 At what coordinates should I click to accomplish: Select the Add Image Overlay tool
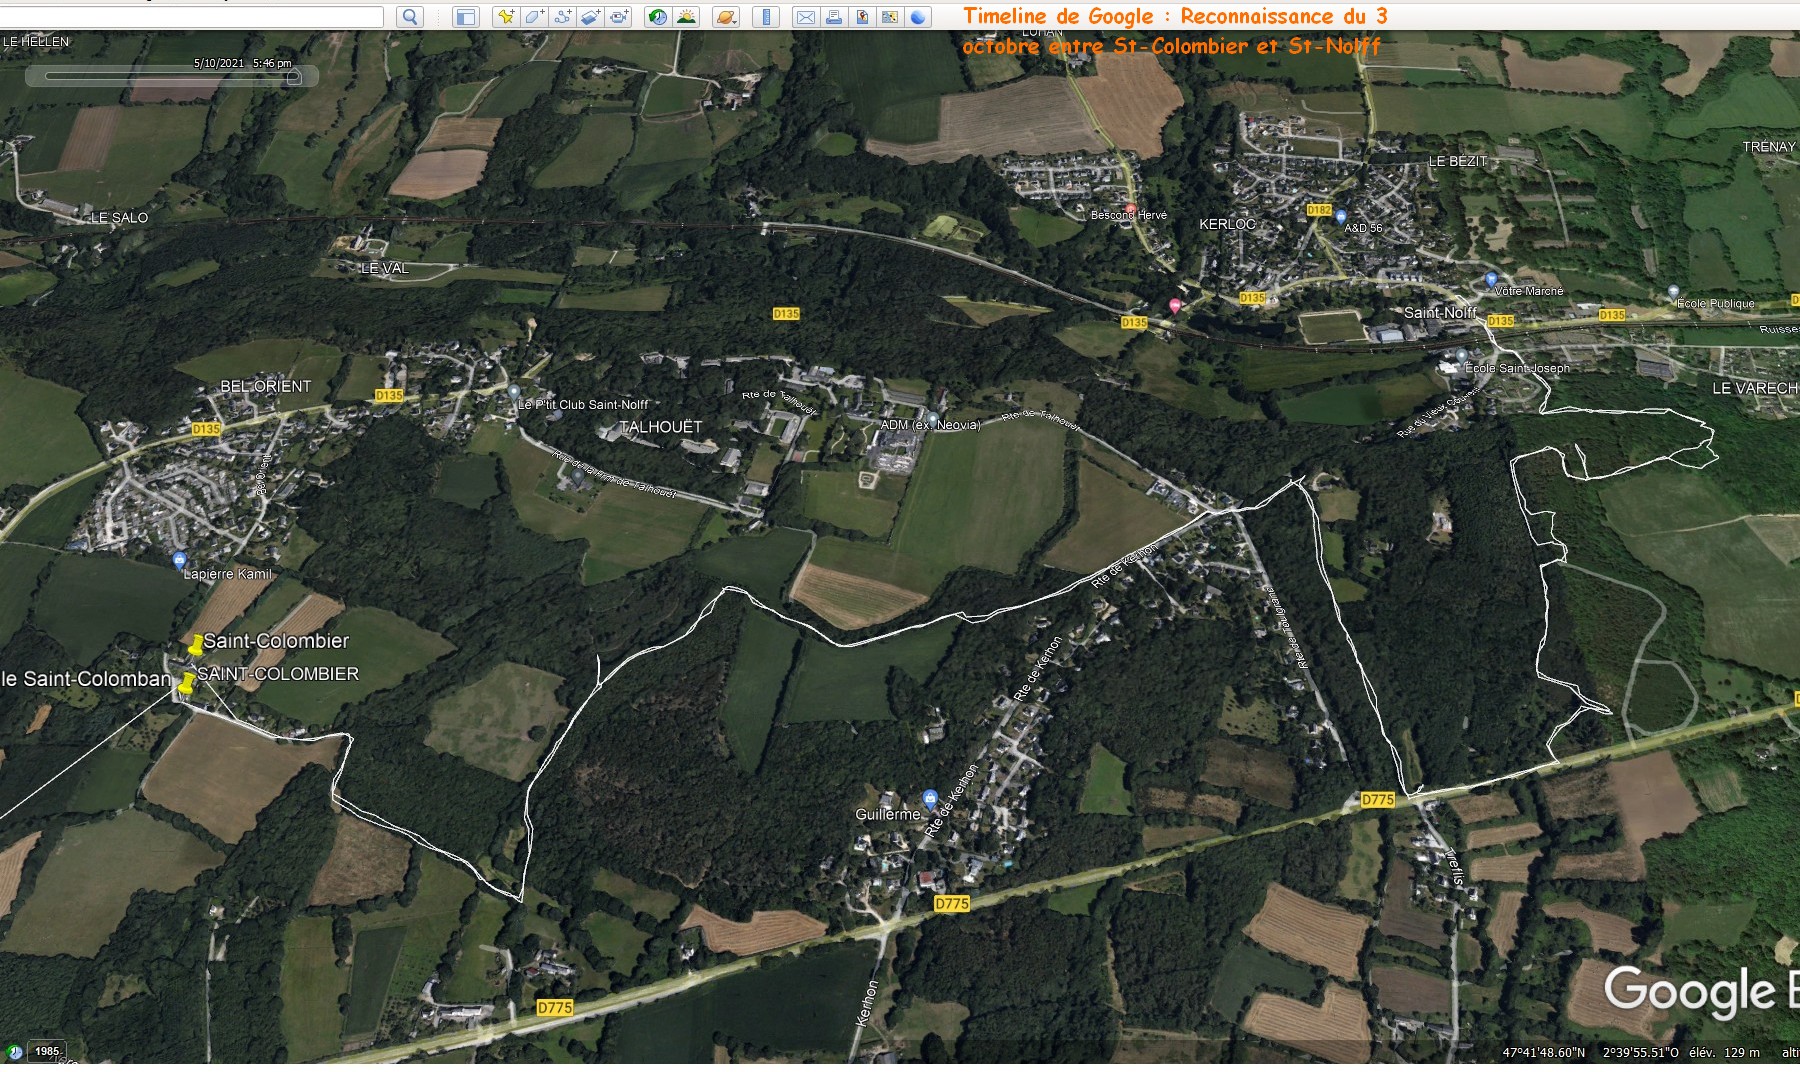591,16
